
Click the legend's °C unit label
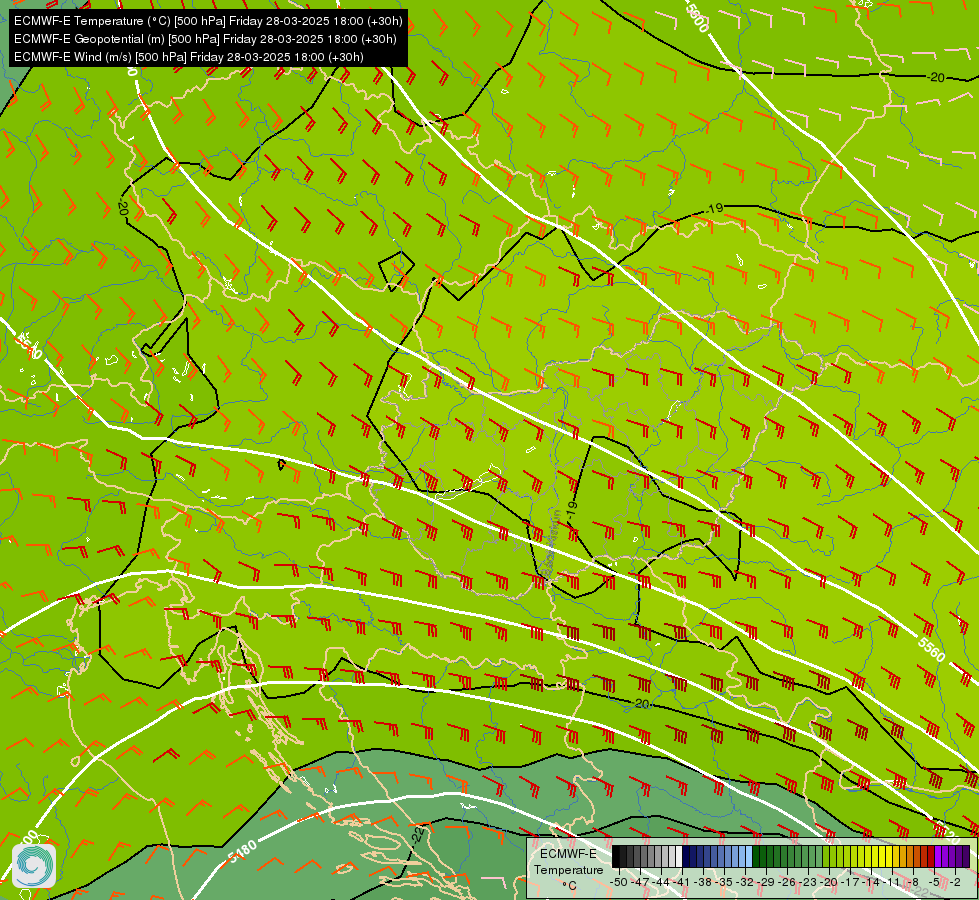(569, 886)
